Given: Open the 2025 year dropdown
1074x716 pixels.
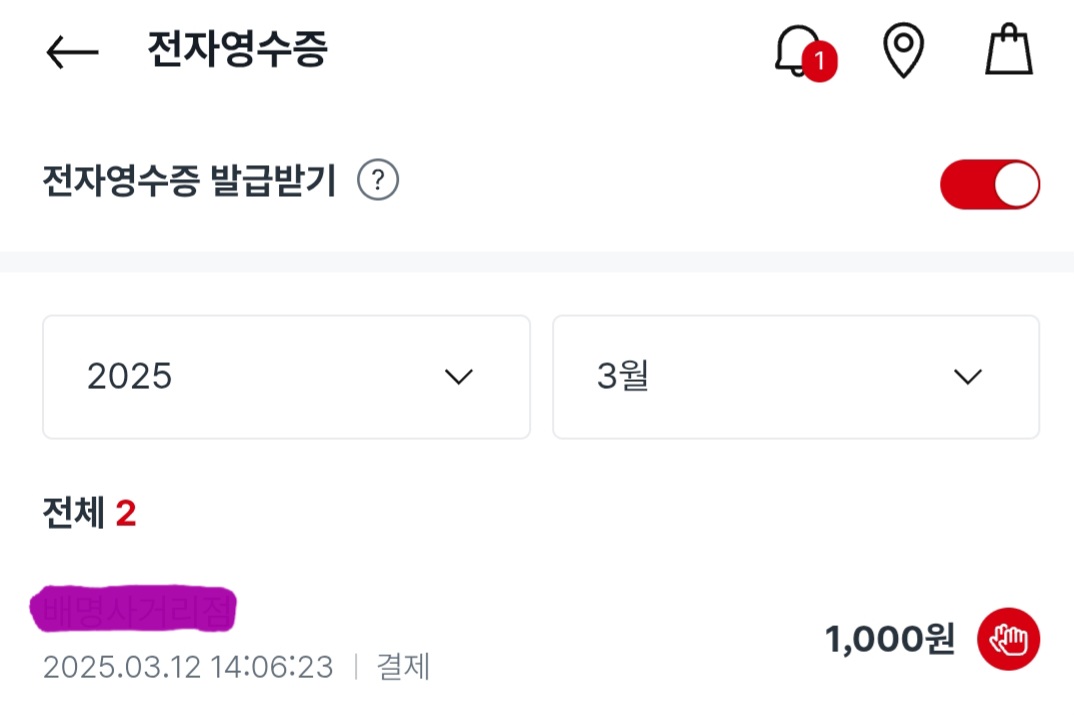Looking at the screenshot, I should point(286,377).
